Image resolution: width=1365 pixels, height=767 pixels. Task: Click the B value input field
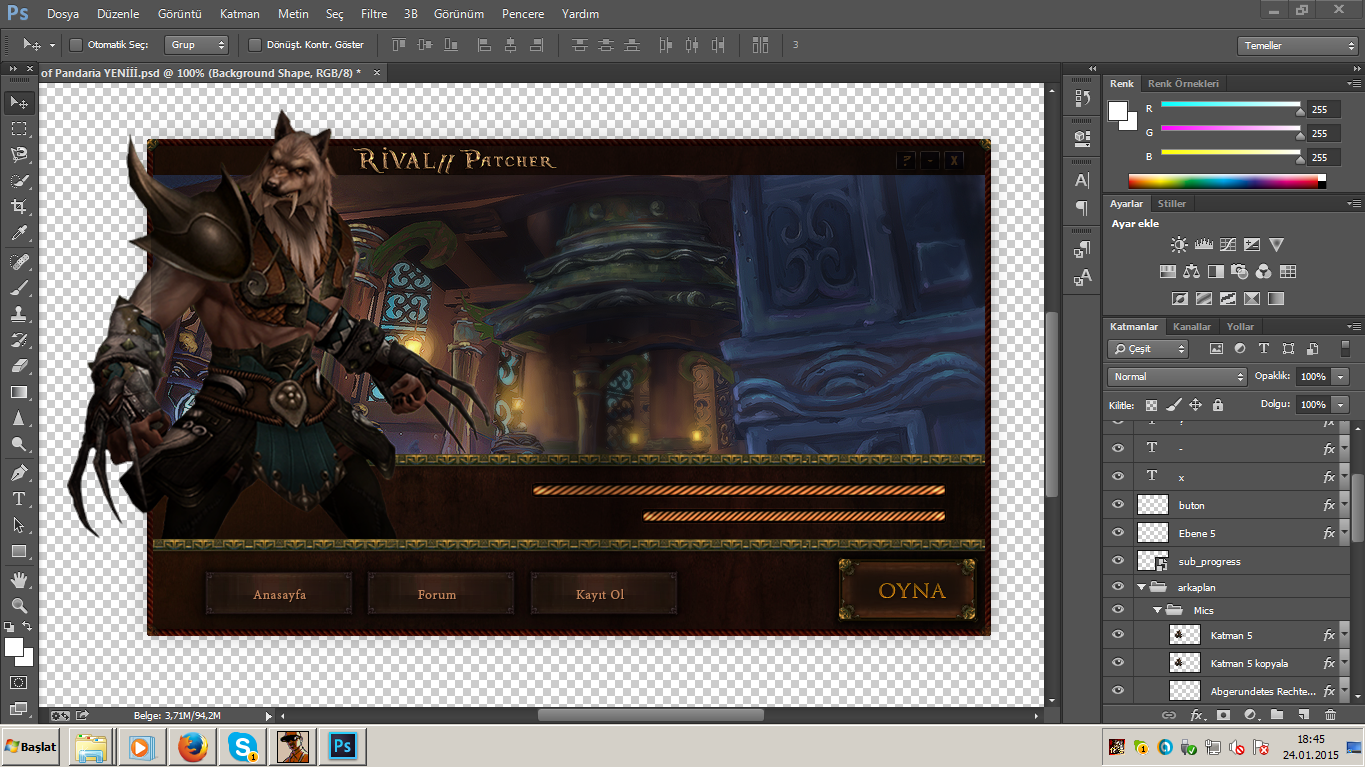1324,157
